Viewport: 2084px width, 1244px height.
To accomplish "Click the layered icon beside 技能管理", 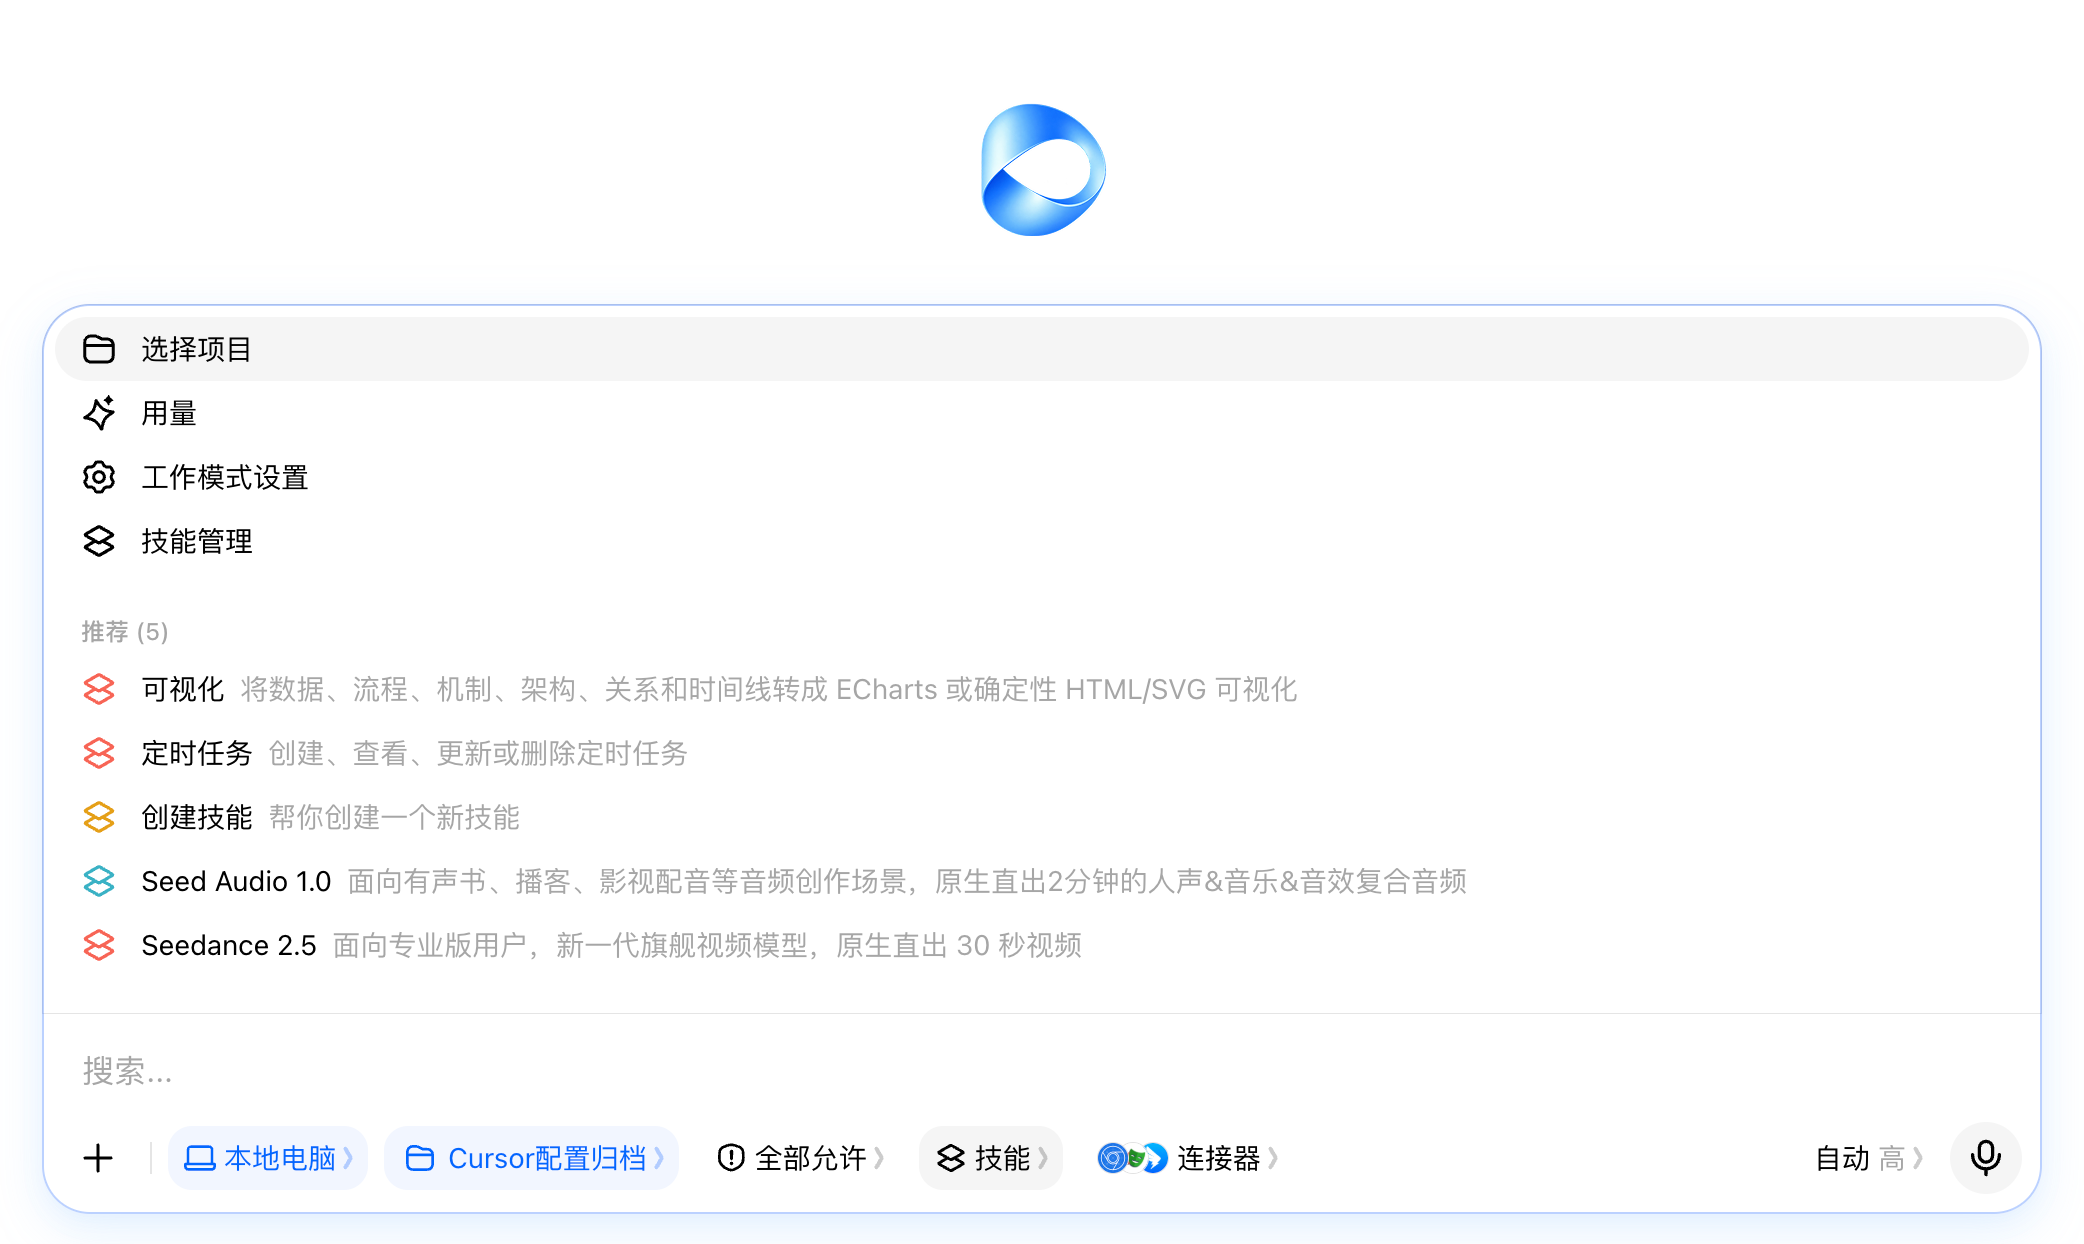I will coord(99,541).
